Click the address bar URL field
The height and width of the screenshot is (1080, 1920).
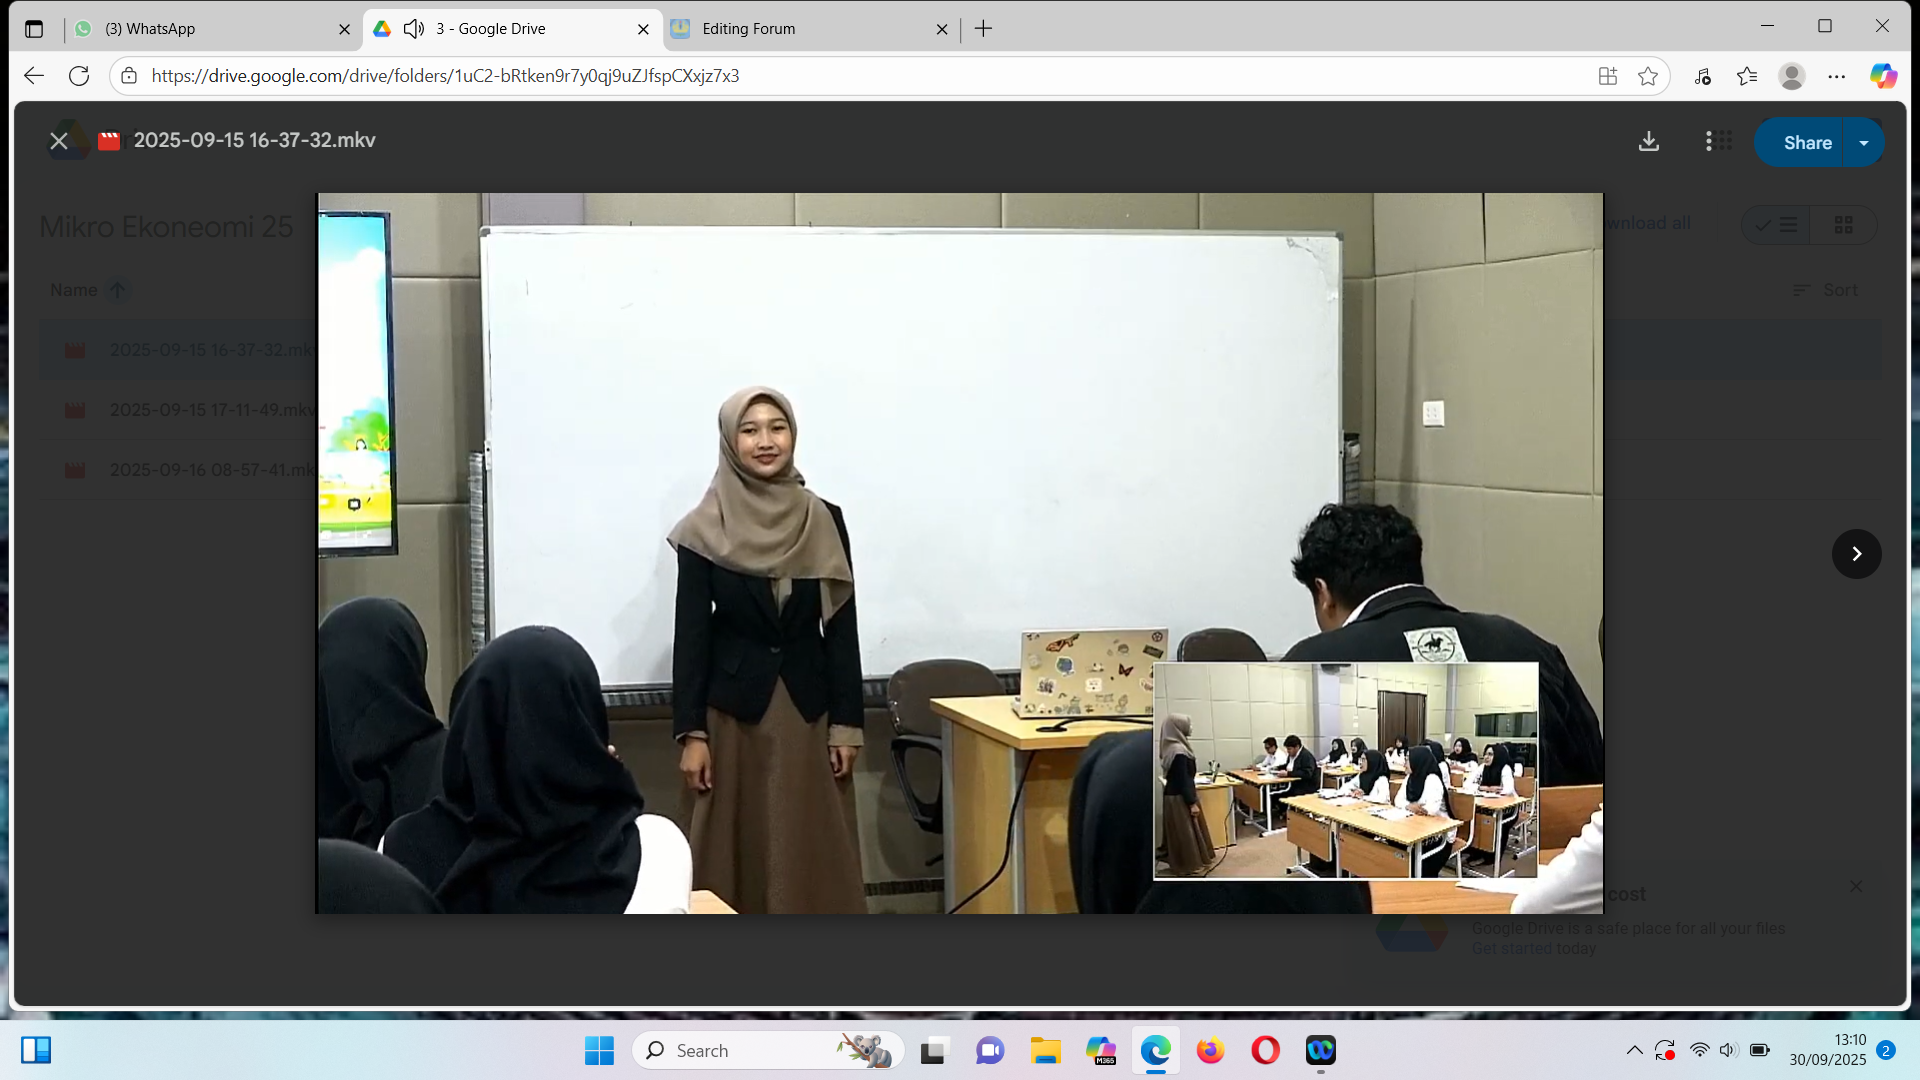coord(445,76)
